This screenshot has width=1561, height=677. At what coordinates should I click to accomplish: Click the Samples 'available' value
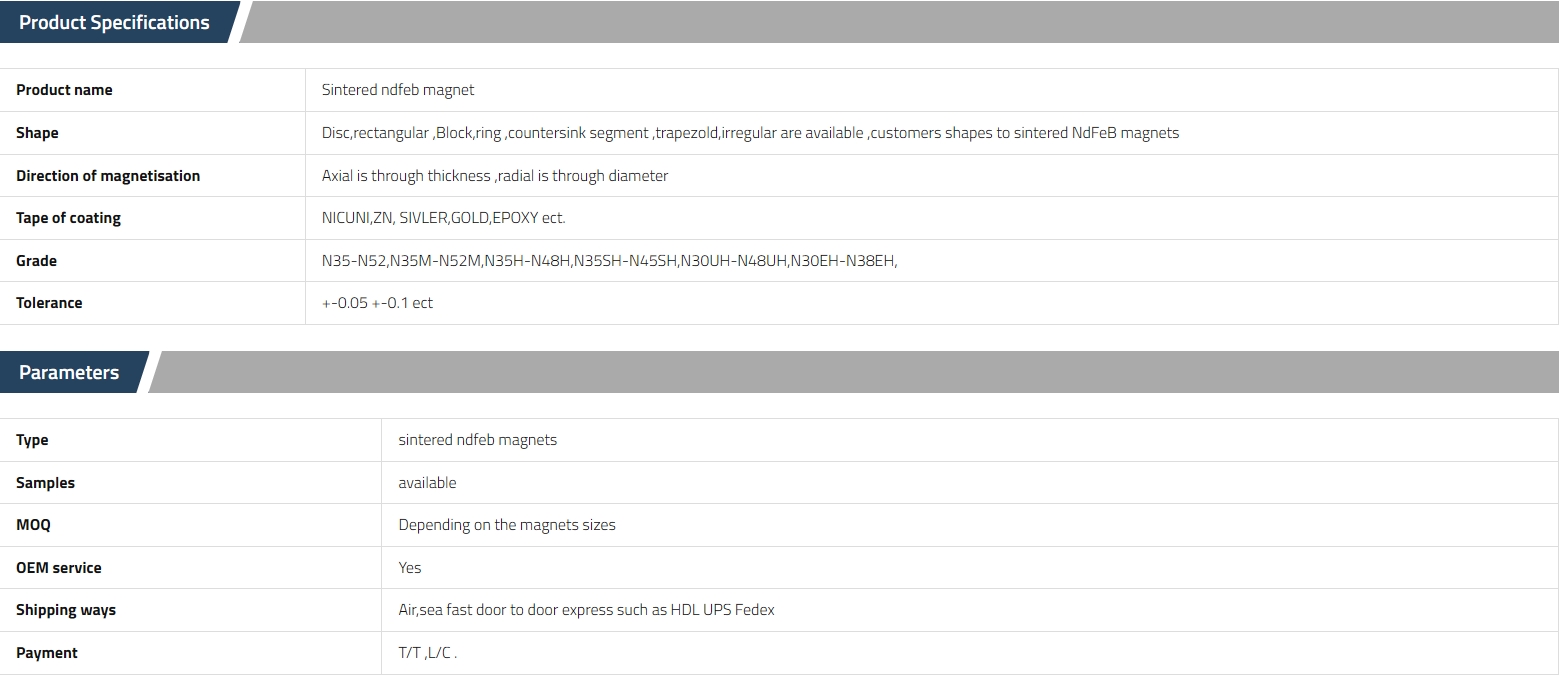[x=427, y=483]
